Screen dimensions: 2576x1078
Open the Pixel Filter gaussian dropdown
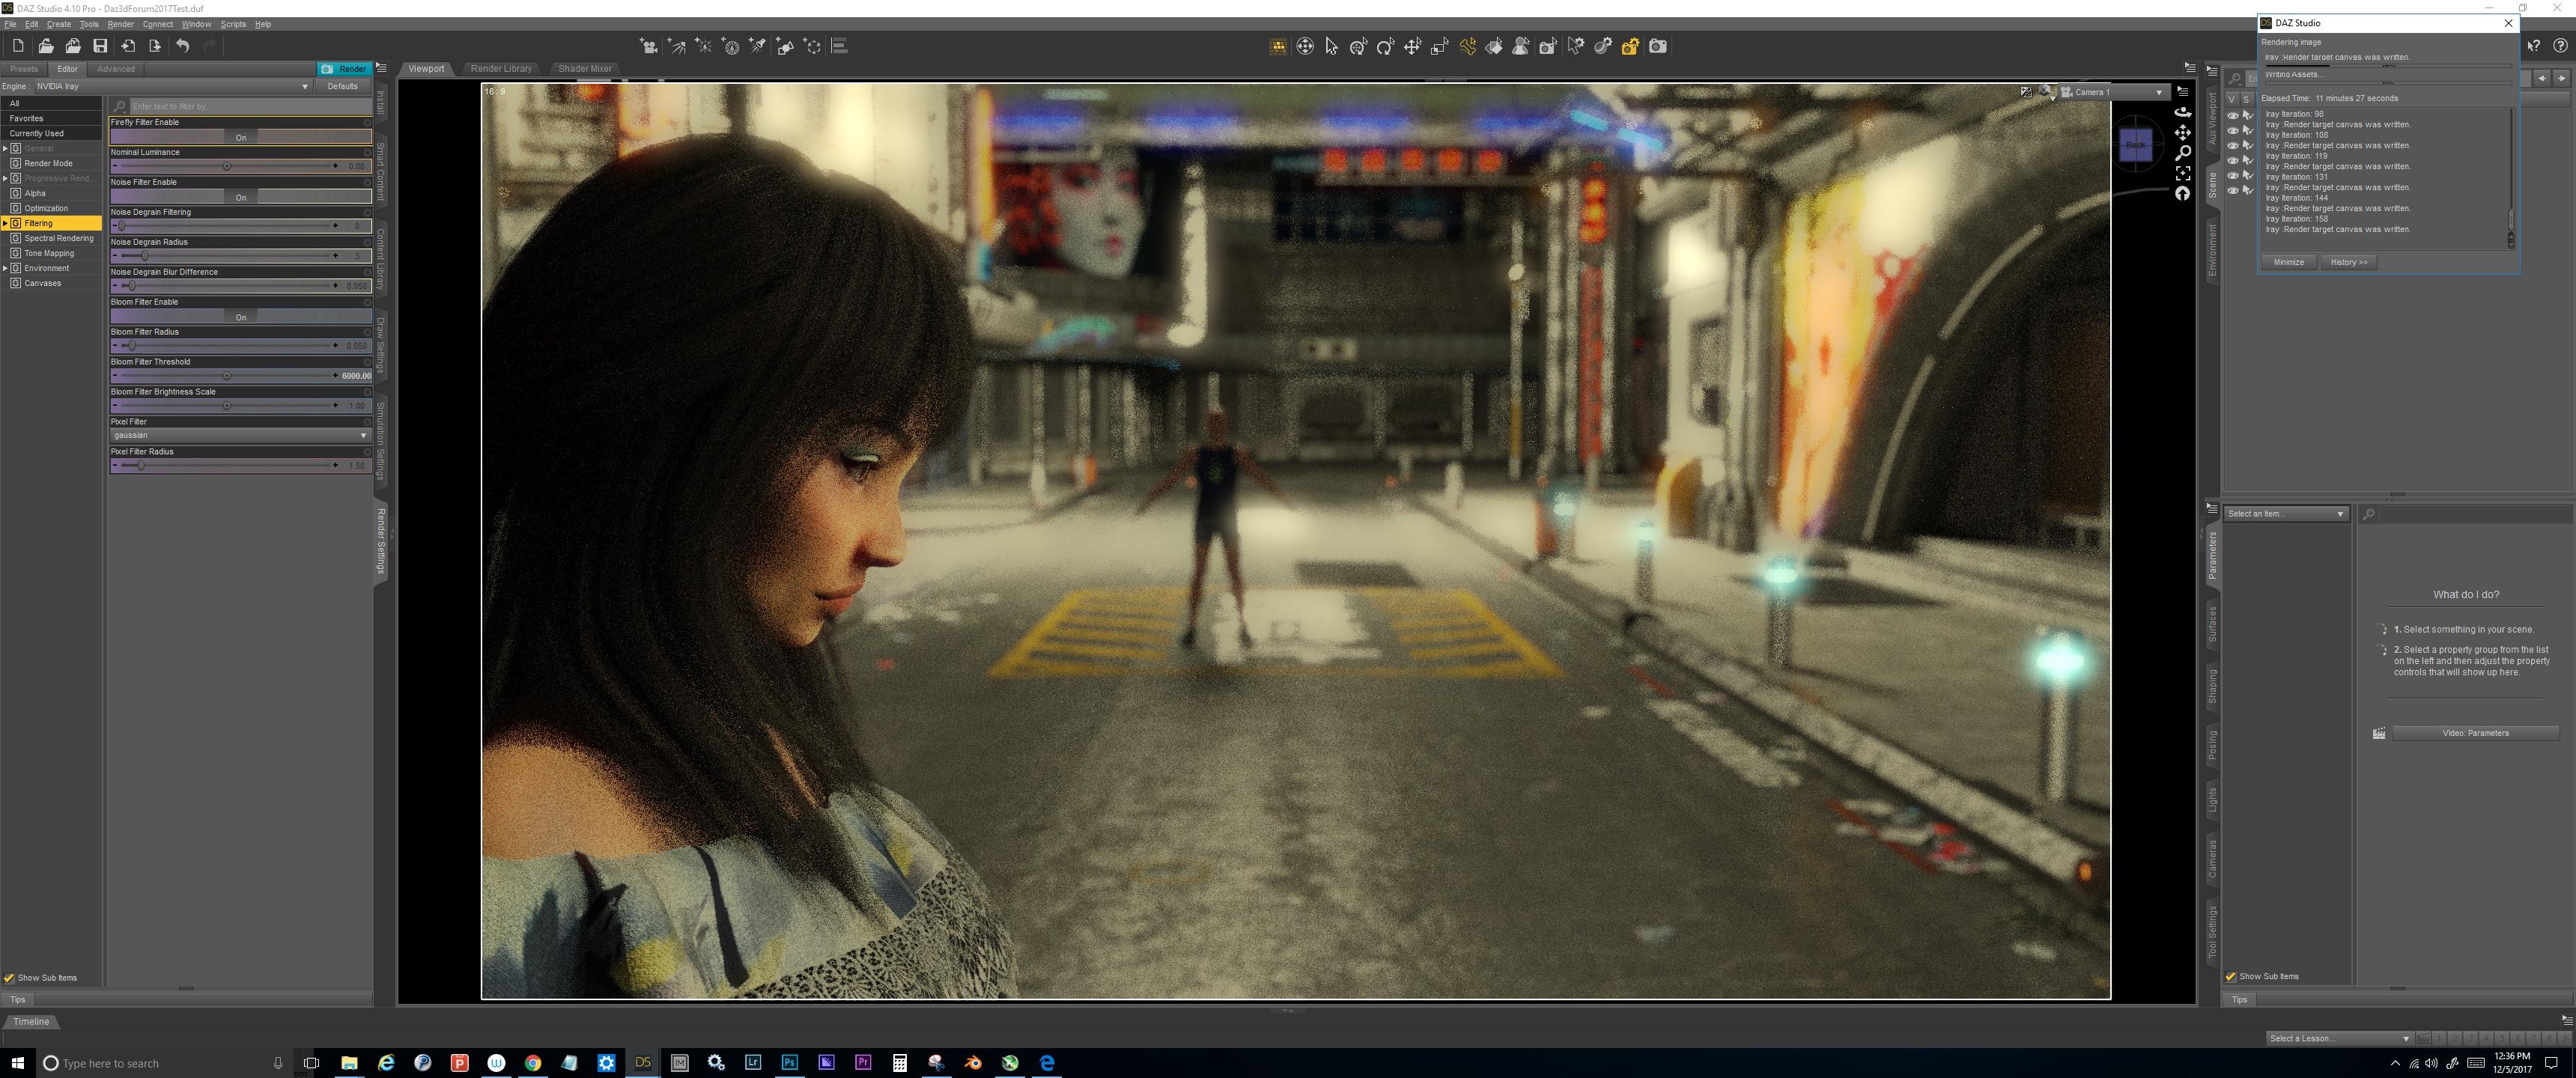click(240, 435)
